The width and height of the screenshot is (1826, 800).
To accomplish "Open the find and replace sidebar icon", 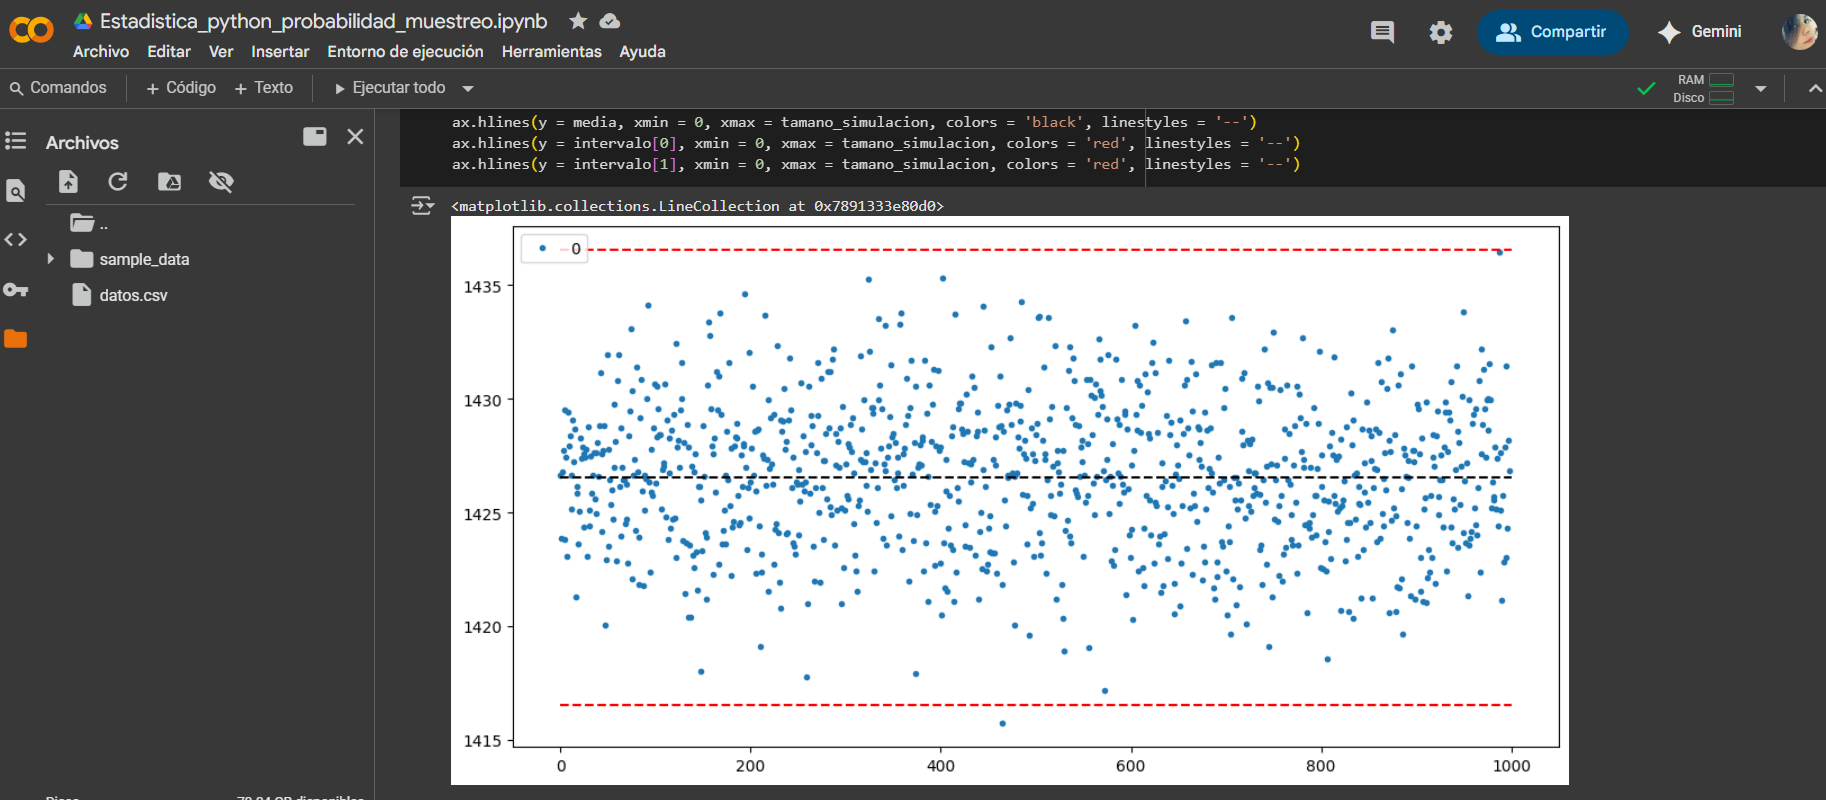I will coord(15,191).
